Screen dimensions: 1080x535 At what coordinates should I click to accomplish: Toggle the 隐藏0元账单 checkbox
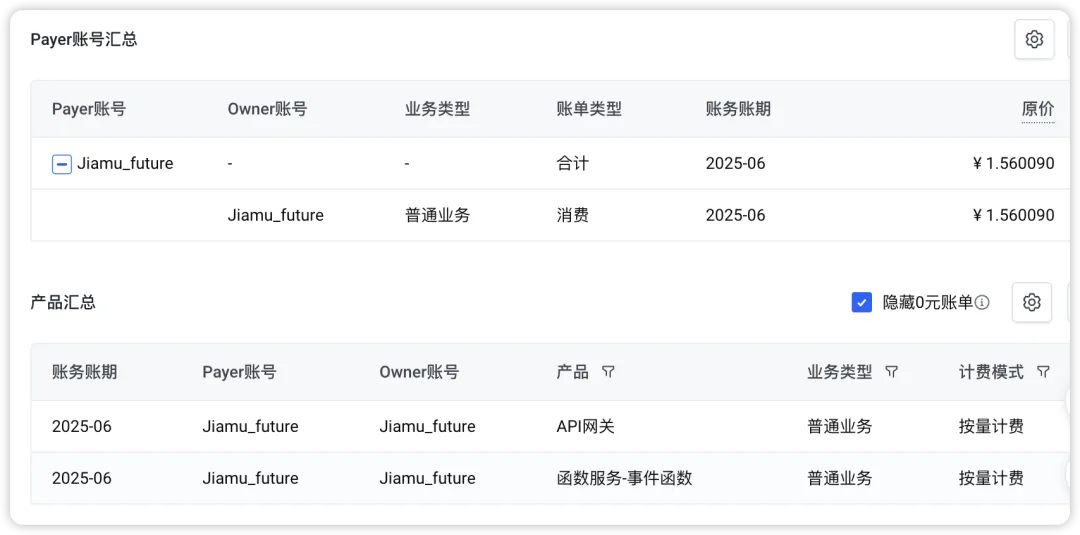pyautogui.click(x=862, y=302)
